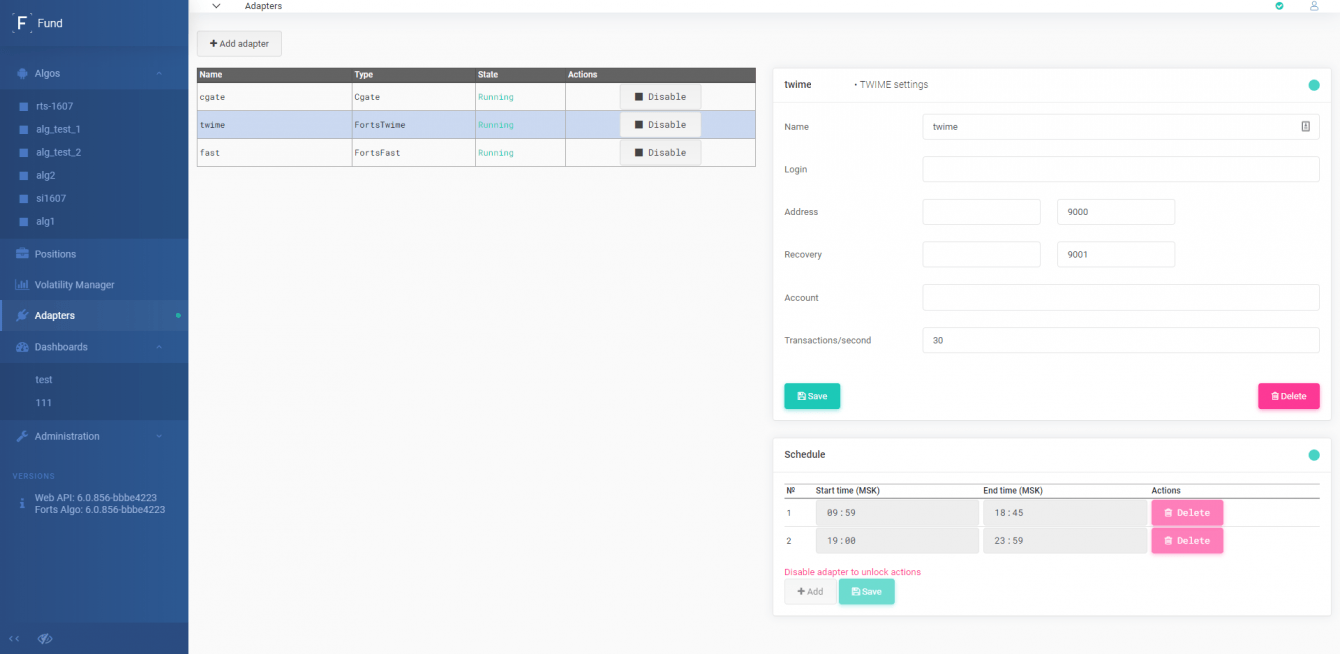Open the rts-1607 algo
Image resolution: width=1340 pixels, height=654 pixels.
point(54,106)
